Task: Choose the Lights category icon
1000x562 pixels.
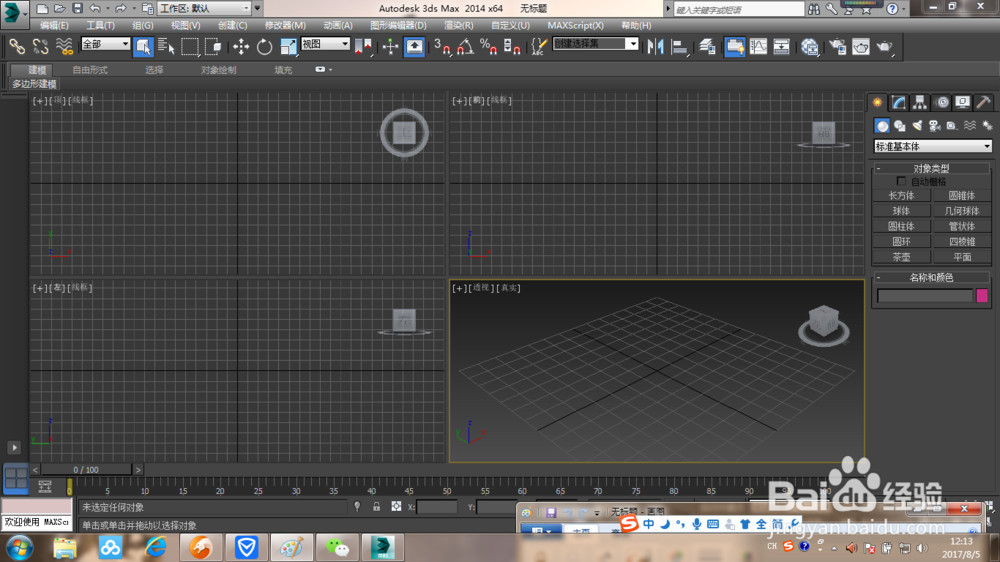Action: [917, 126]
